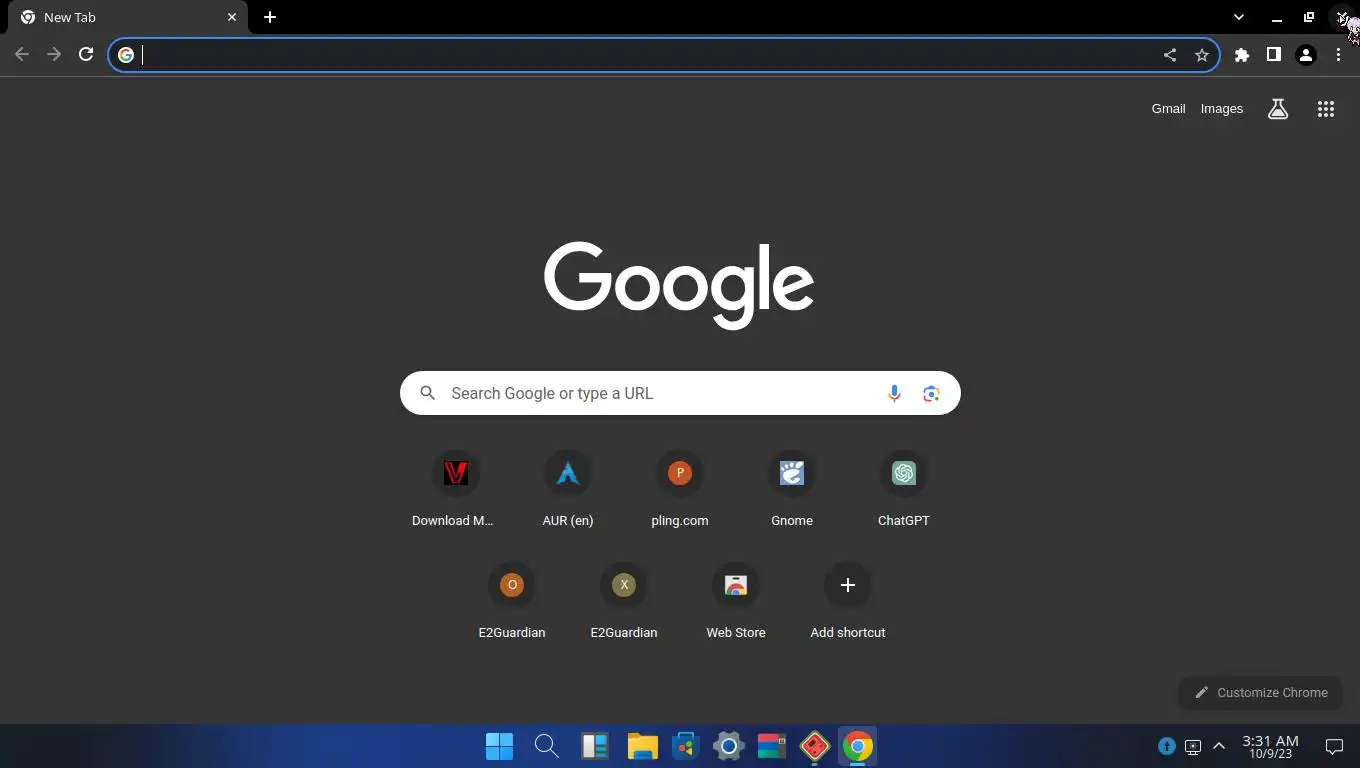Image resolution: width=1360 pixels, height=768 pixels.
Task: Start voice search with the microphone
Action: click(x=894, y=393)
